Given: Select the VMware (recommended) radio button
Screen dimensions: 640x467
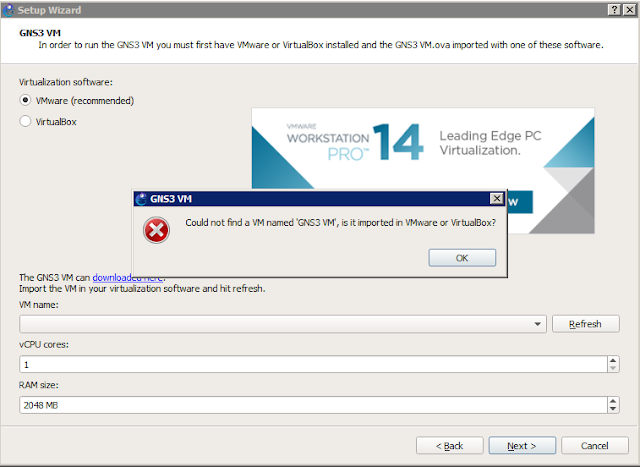Looking at the screenshot, I should click(x=25, y=100).
